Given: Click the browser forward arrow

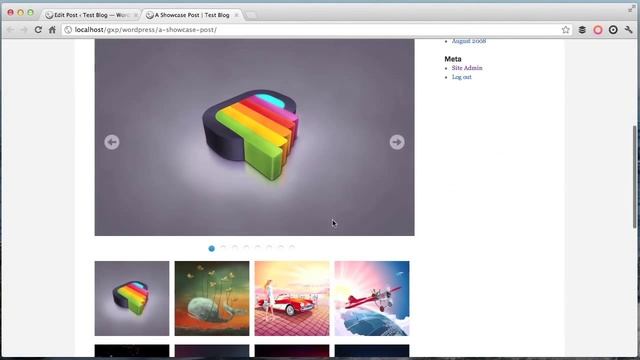Looking at the screenshot, I should [x=24, y=30].
